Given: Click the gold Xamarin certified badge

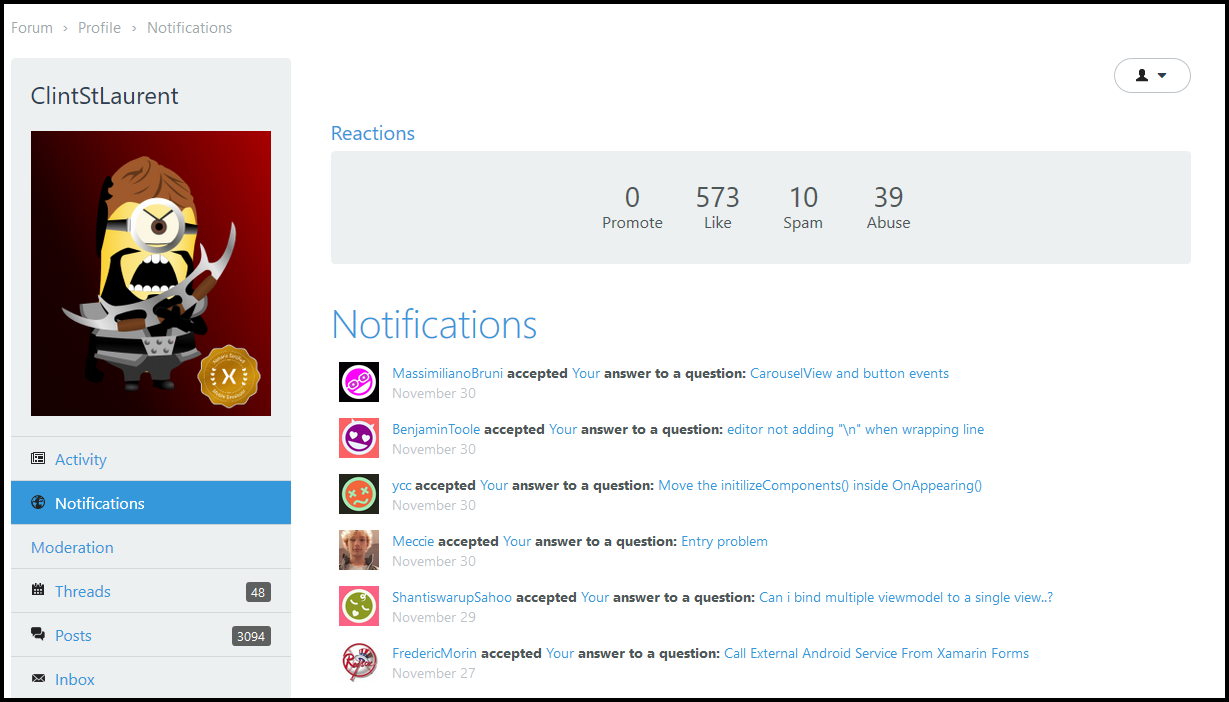Looking at the screenshot, I should pyautogui.click(x=229, y=376).
